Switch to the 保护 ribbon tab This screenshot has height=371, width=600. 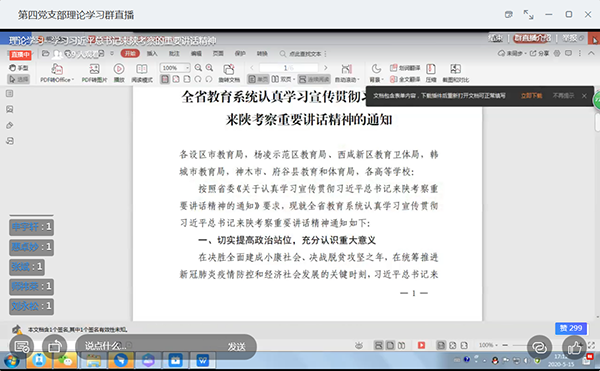pos(240,54)
